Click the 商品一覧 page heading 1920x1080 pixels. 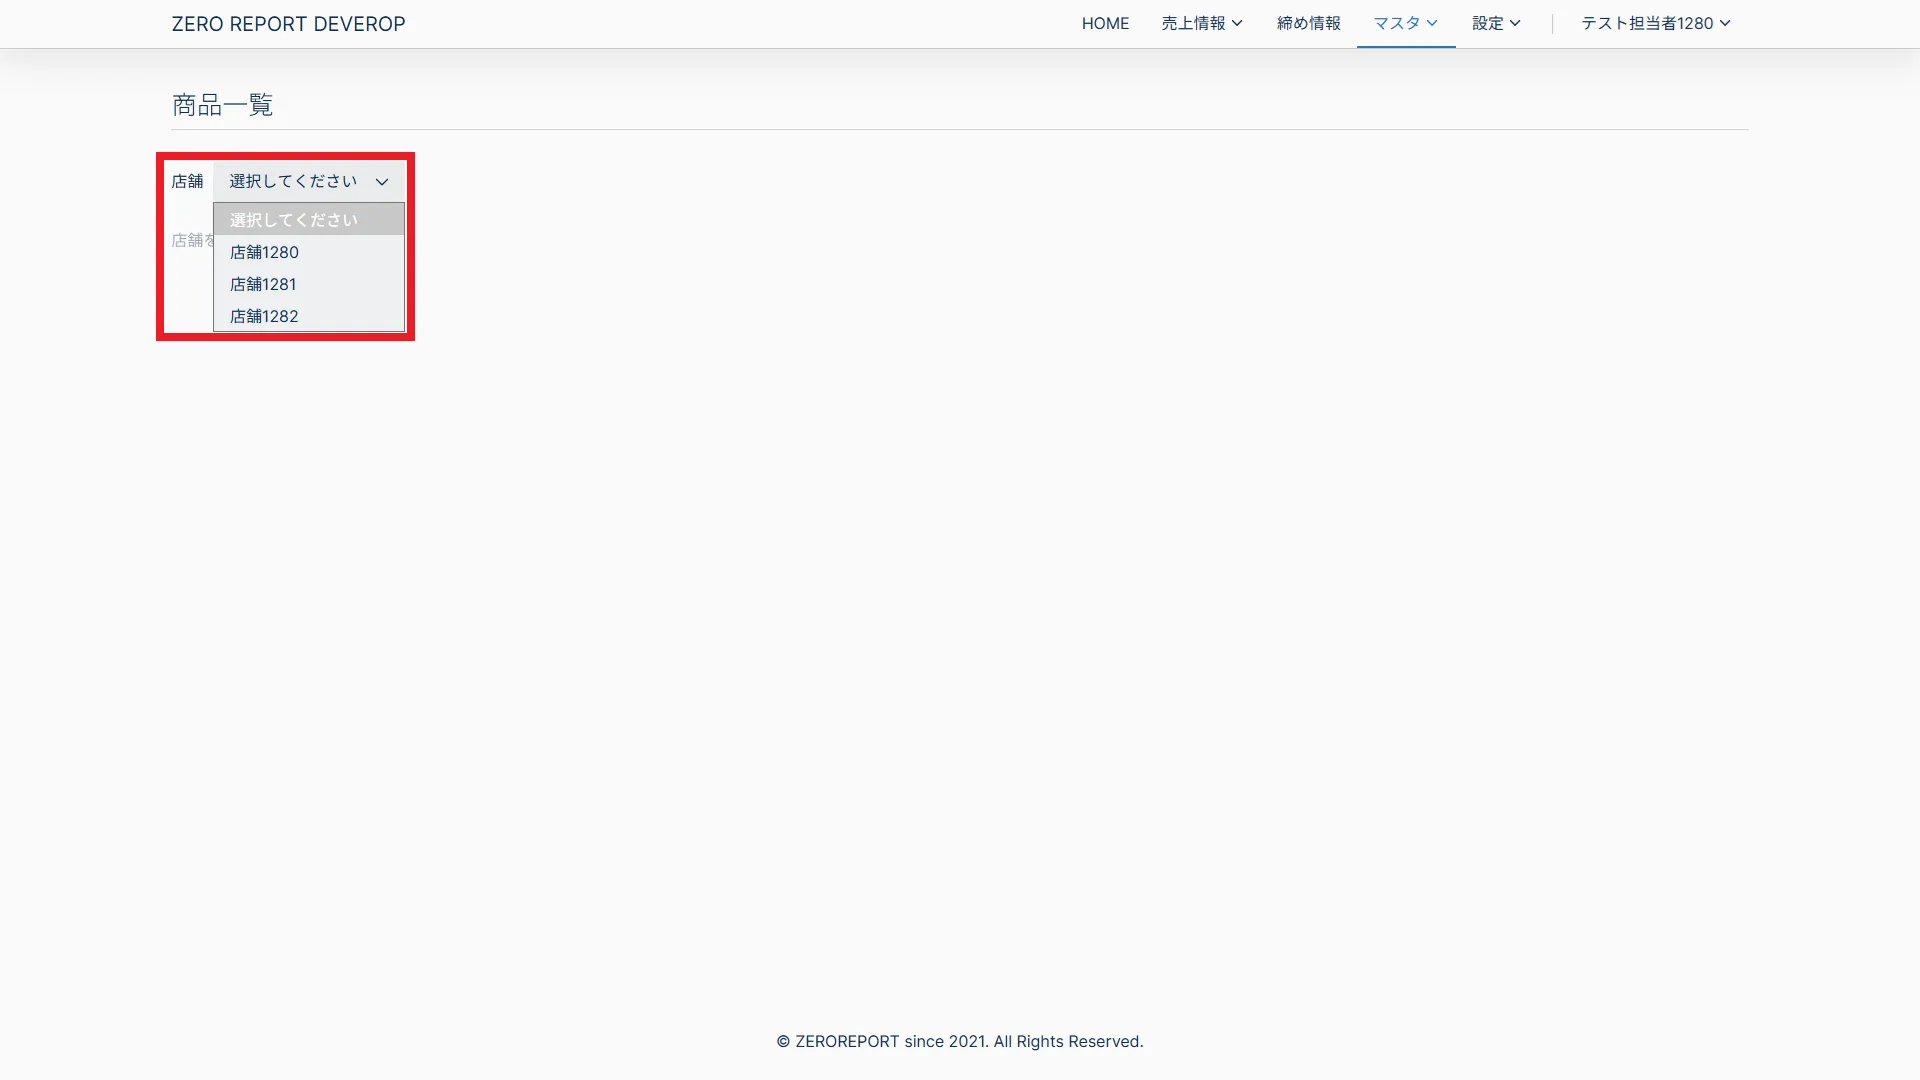click(x=222, y=105)
